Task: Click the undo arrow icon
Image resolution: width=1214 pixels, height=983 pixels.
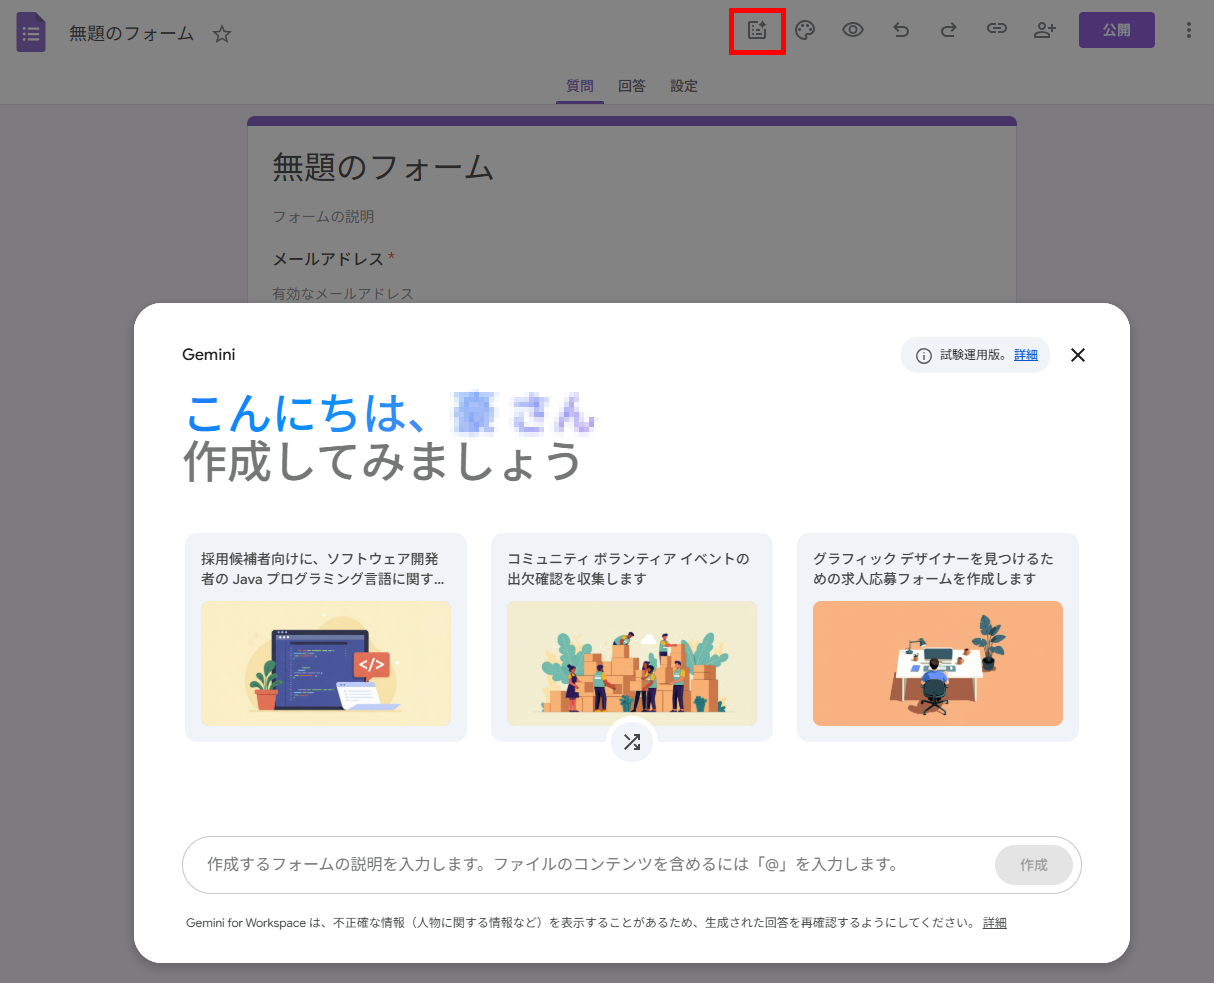Action: (x=901, y=30)
